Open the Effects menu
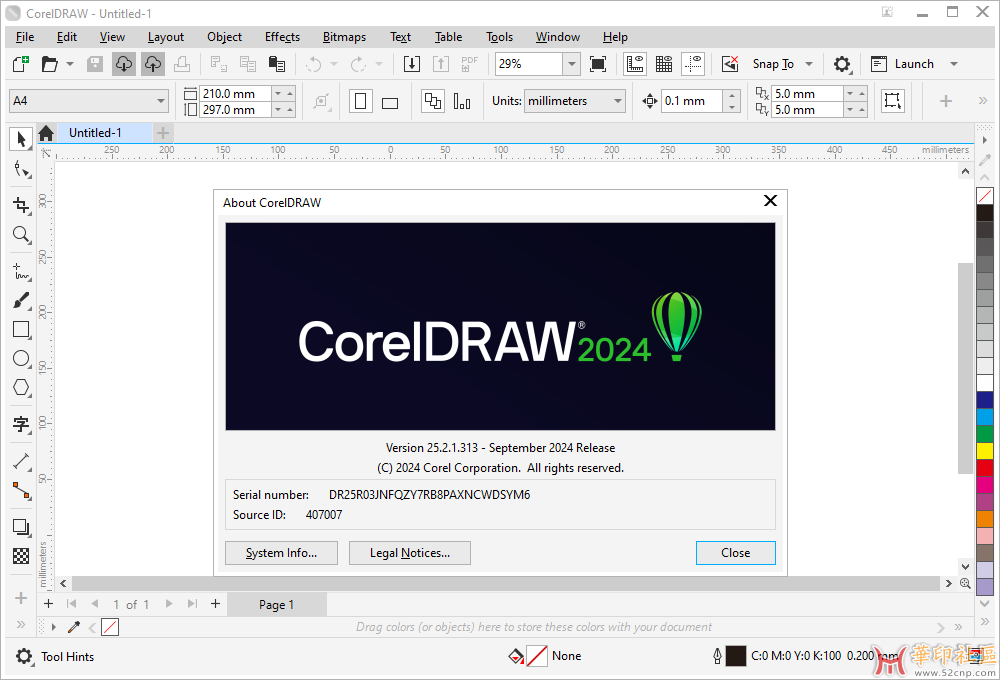 pos(283,37)
